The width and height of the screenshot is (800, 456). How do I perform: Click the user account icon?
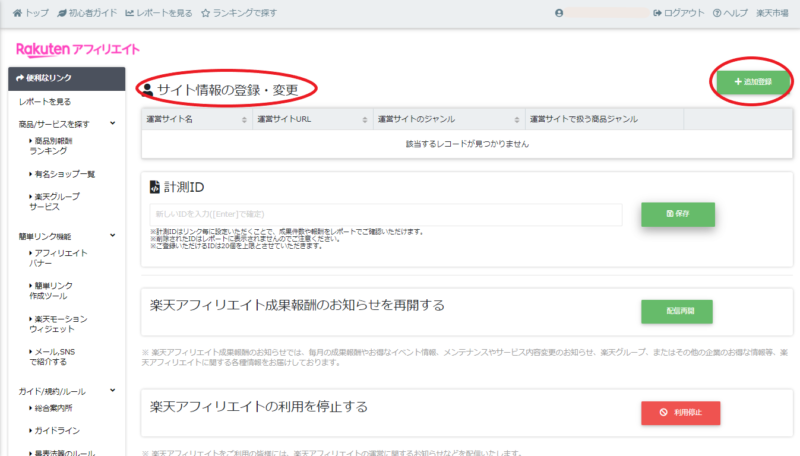coord(559,13)
